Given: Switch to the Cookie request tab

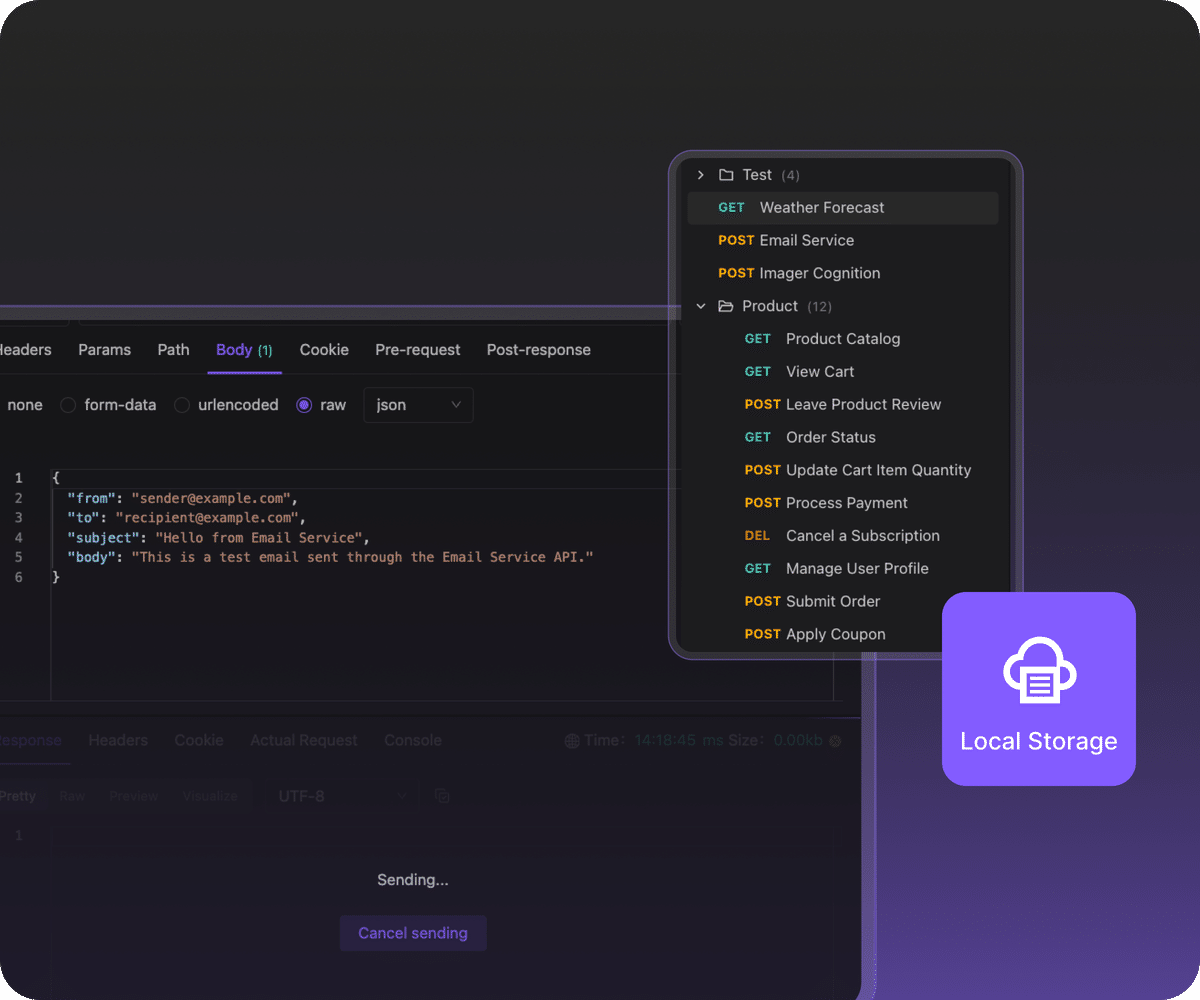Looking at the screenshot, I should 324,350.
